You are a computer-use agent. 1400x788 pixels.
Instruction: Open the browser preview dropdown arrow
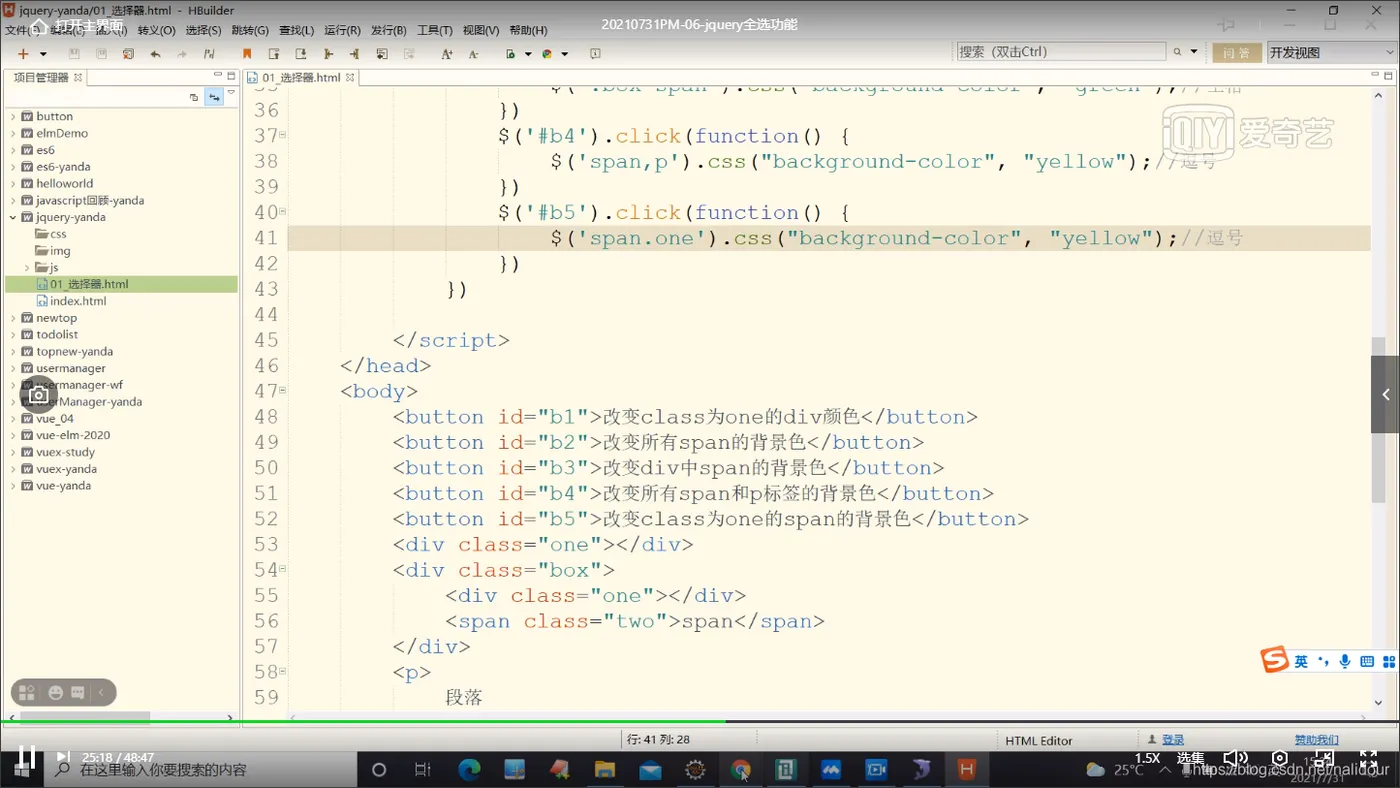pos(565,54)
